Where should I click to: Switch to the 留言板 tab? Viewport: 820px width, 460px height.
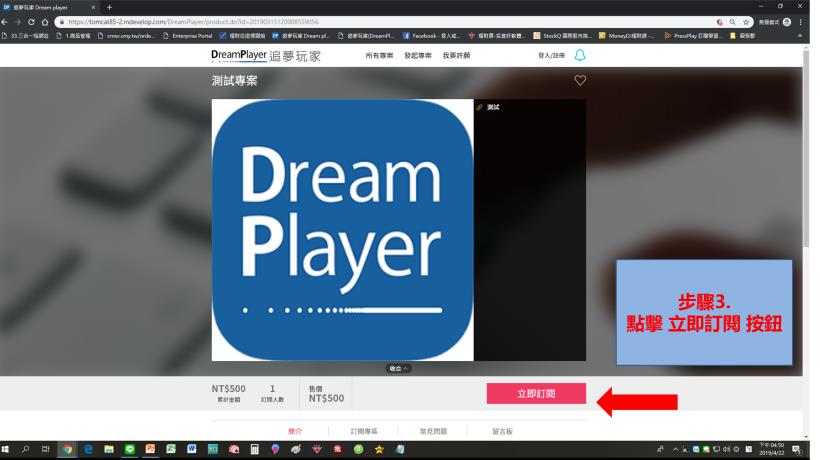(x=502, y=431)
